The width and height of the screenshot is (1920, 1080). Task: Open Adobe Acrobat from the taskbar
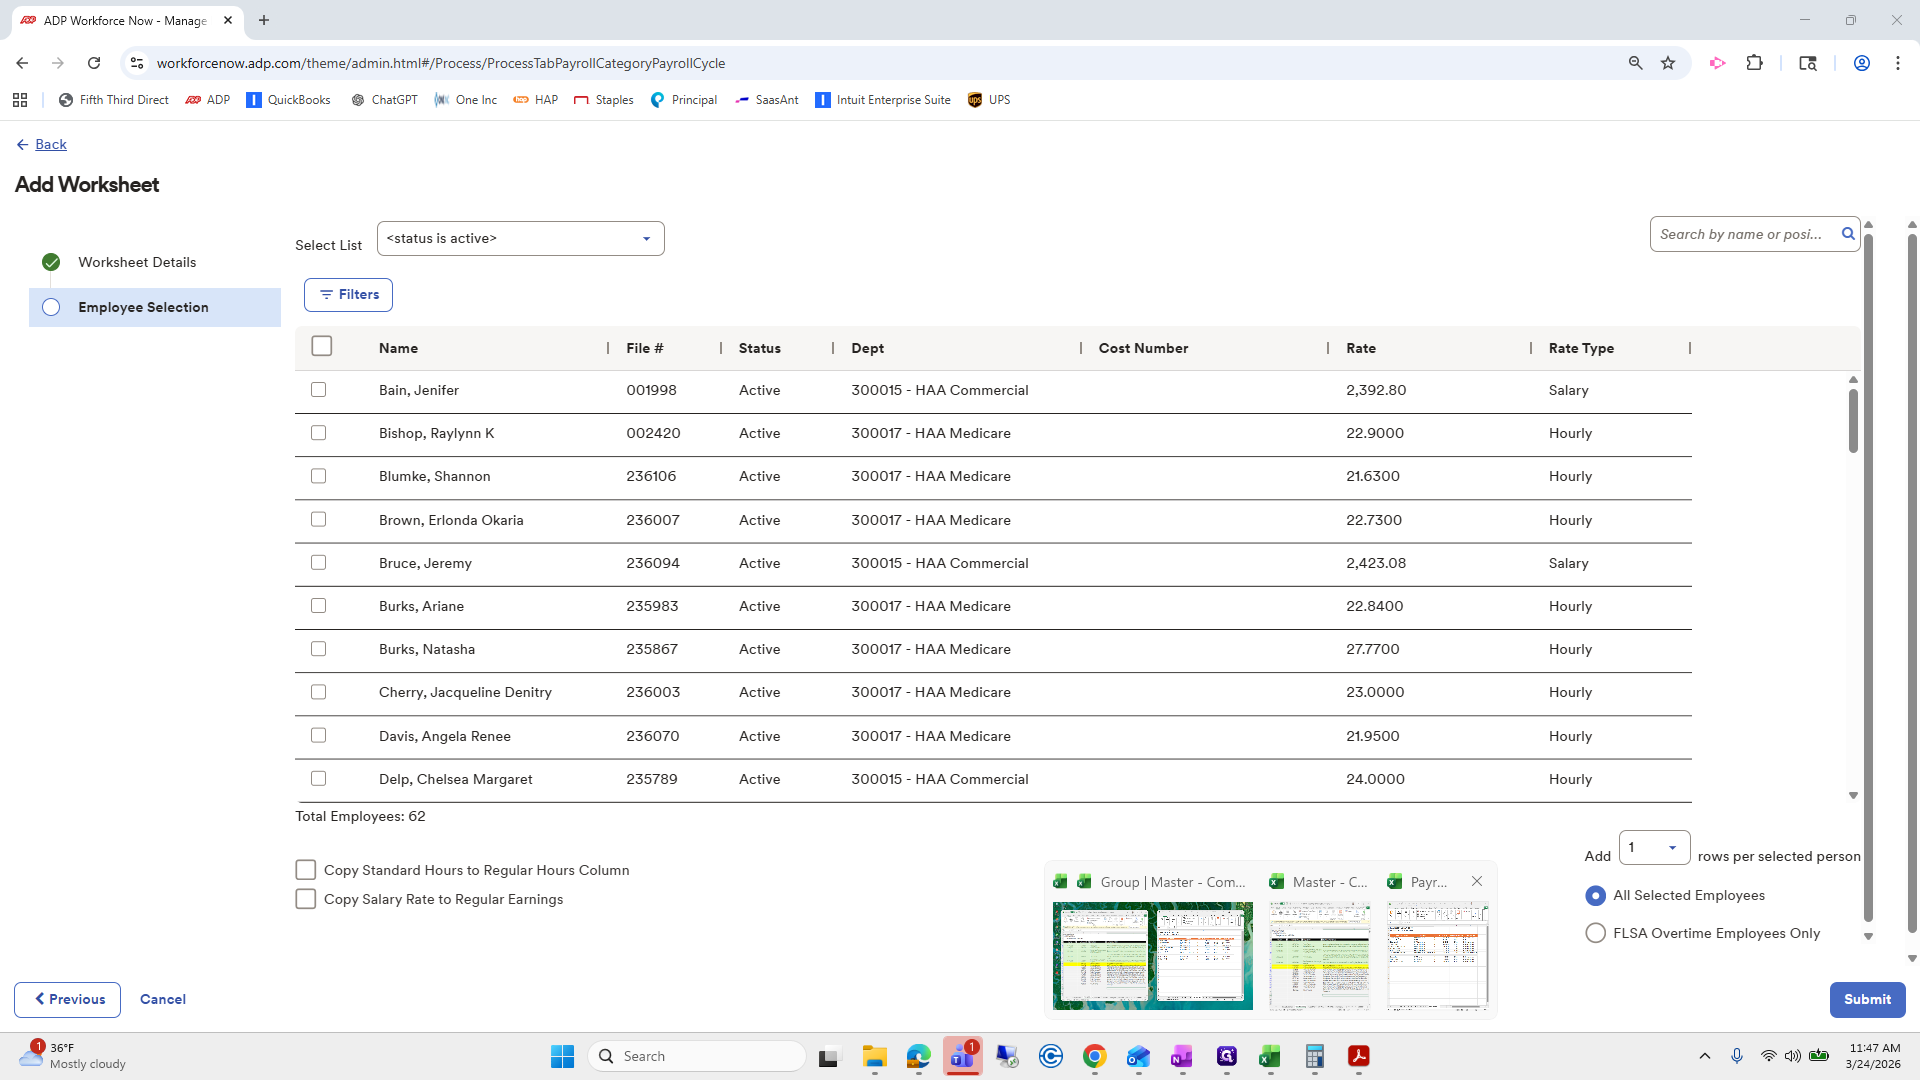coord(1358,1056)
